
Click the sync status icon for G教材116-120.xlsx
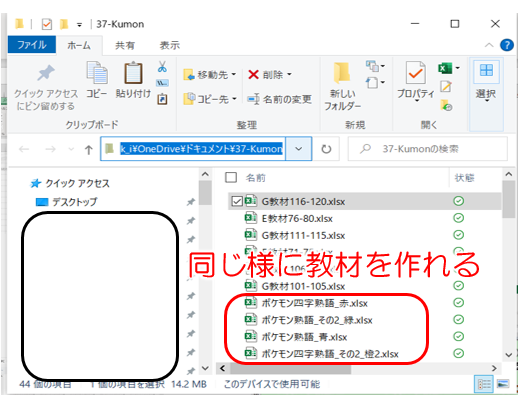458,201
